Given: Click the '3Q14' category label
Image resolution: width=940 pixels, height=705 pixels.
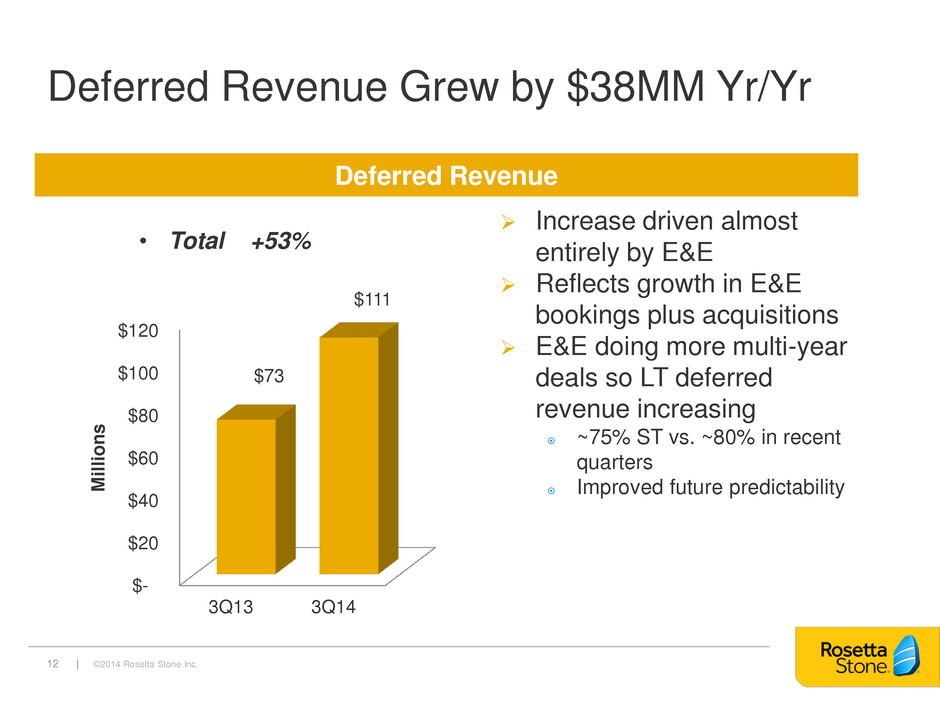Looking at the screenshot, I should click(x=333, y=607).
